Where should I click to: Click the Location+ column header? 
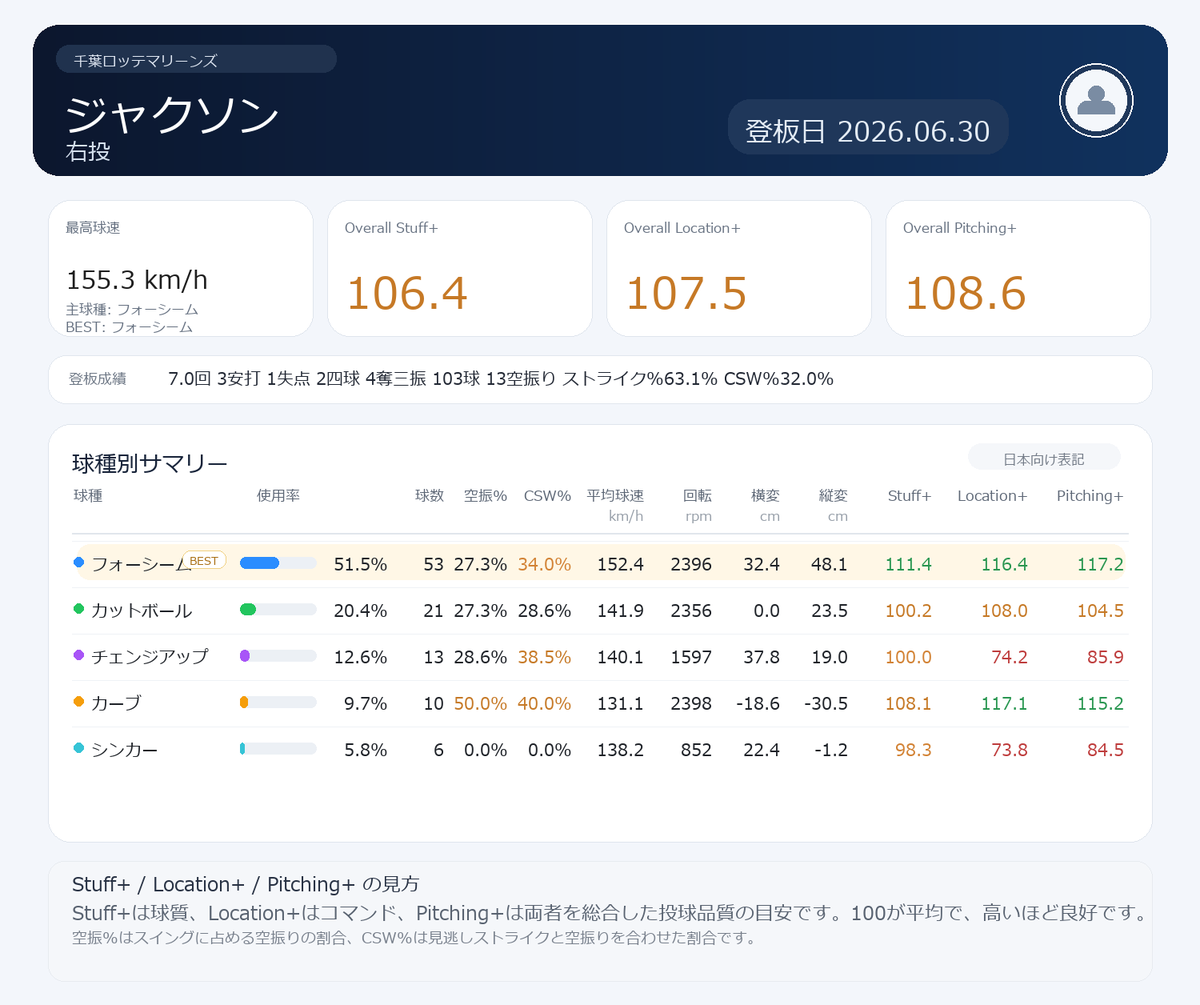(x=992, y=495)
